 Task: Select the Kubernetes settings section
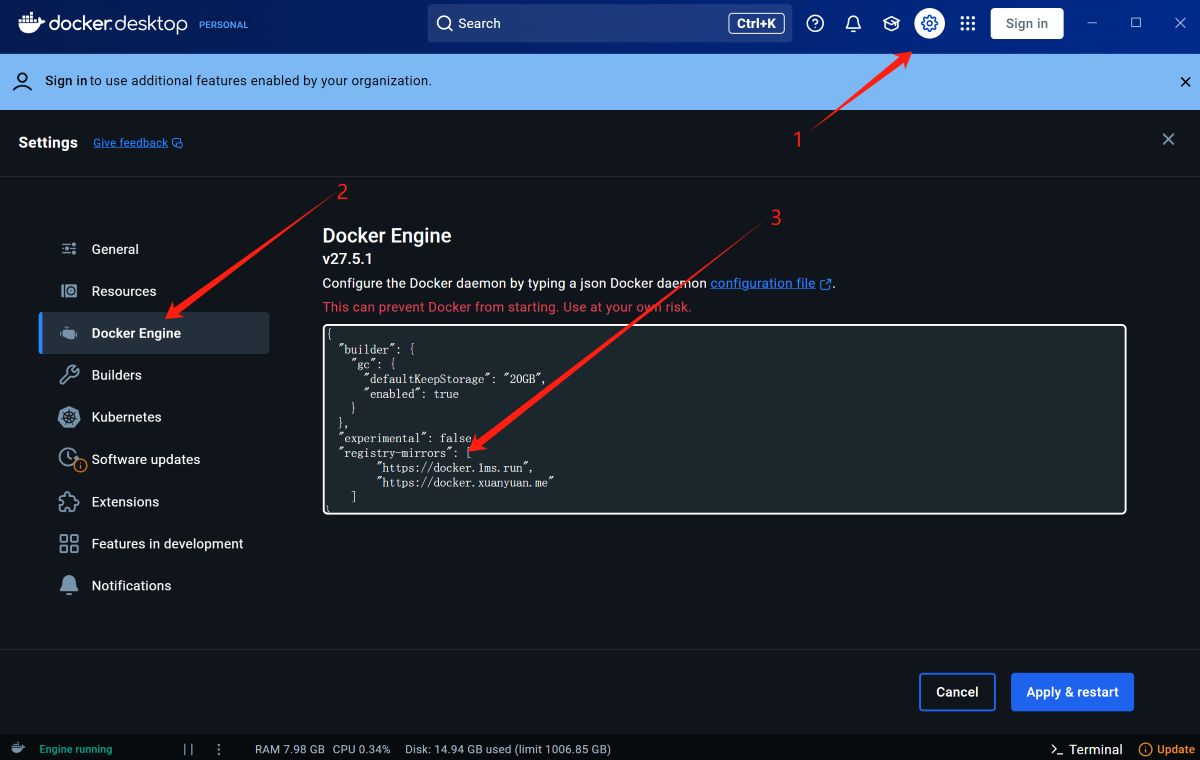154,417
